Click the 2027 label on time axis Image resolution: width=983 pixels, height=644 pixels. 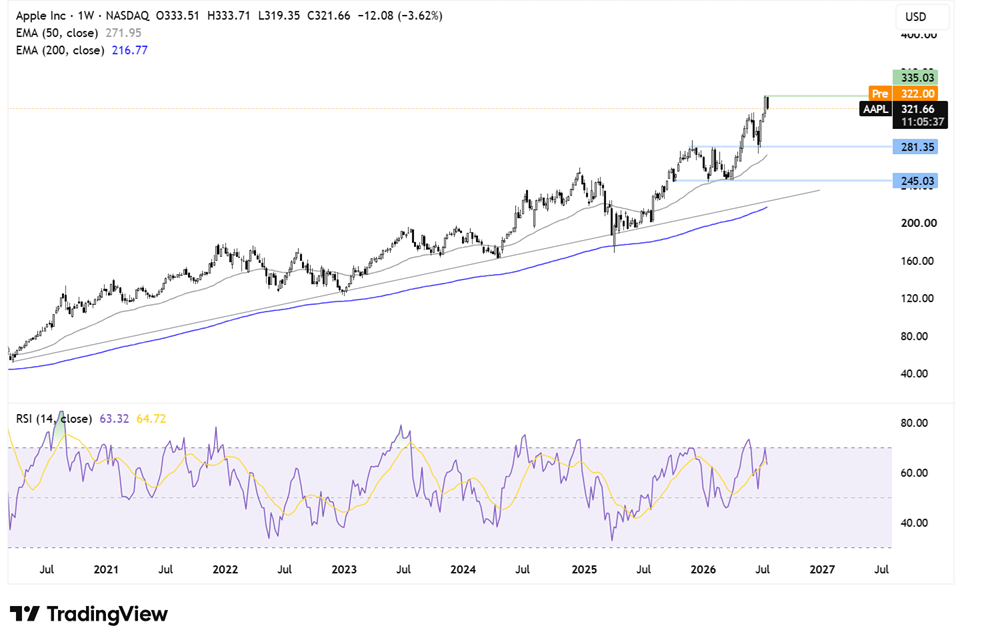[823, 569]
